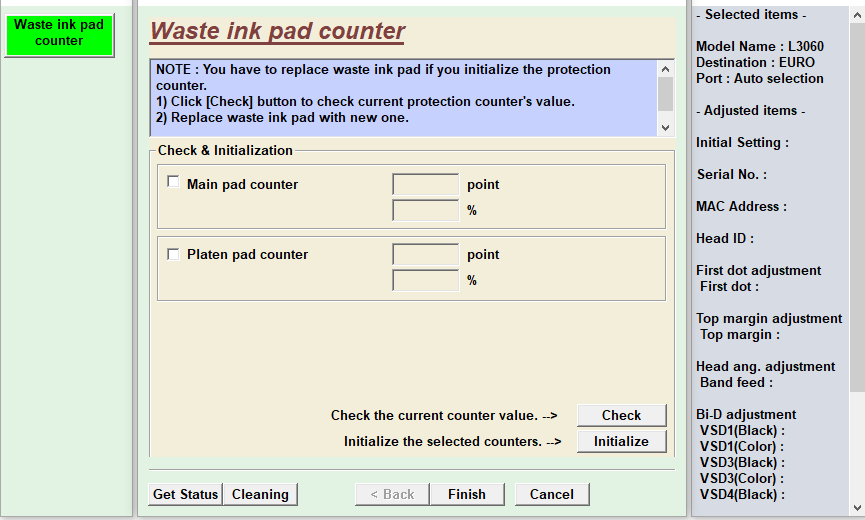Click the Platen pad counter point field

click(x=425, y=255)
